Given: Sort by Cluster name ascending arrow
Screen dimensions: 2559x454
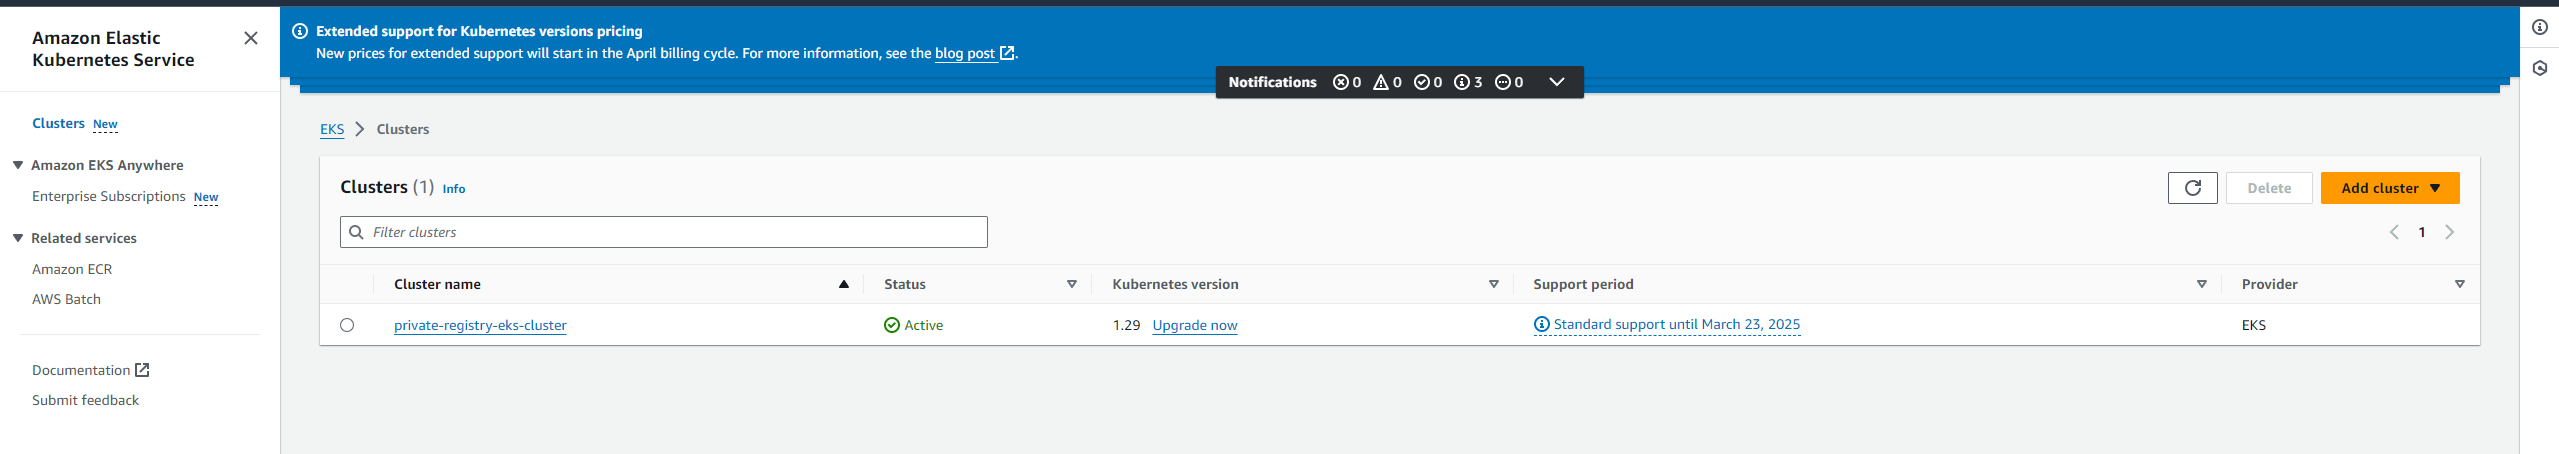Looking at the screenshot, I should pyautogui.click(x=844, y=284).
